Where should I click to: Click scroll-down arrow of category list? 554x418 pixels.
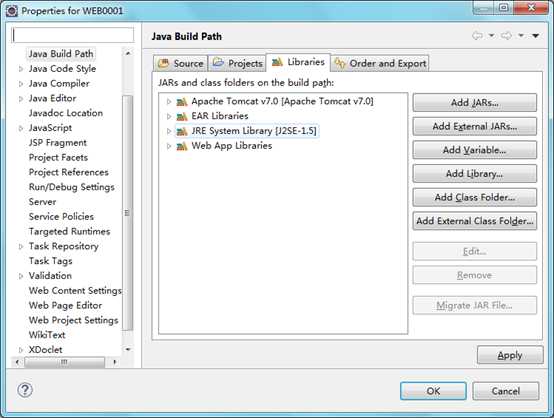click(128, 349)
